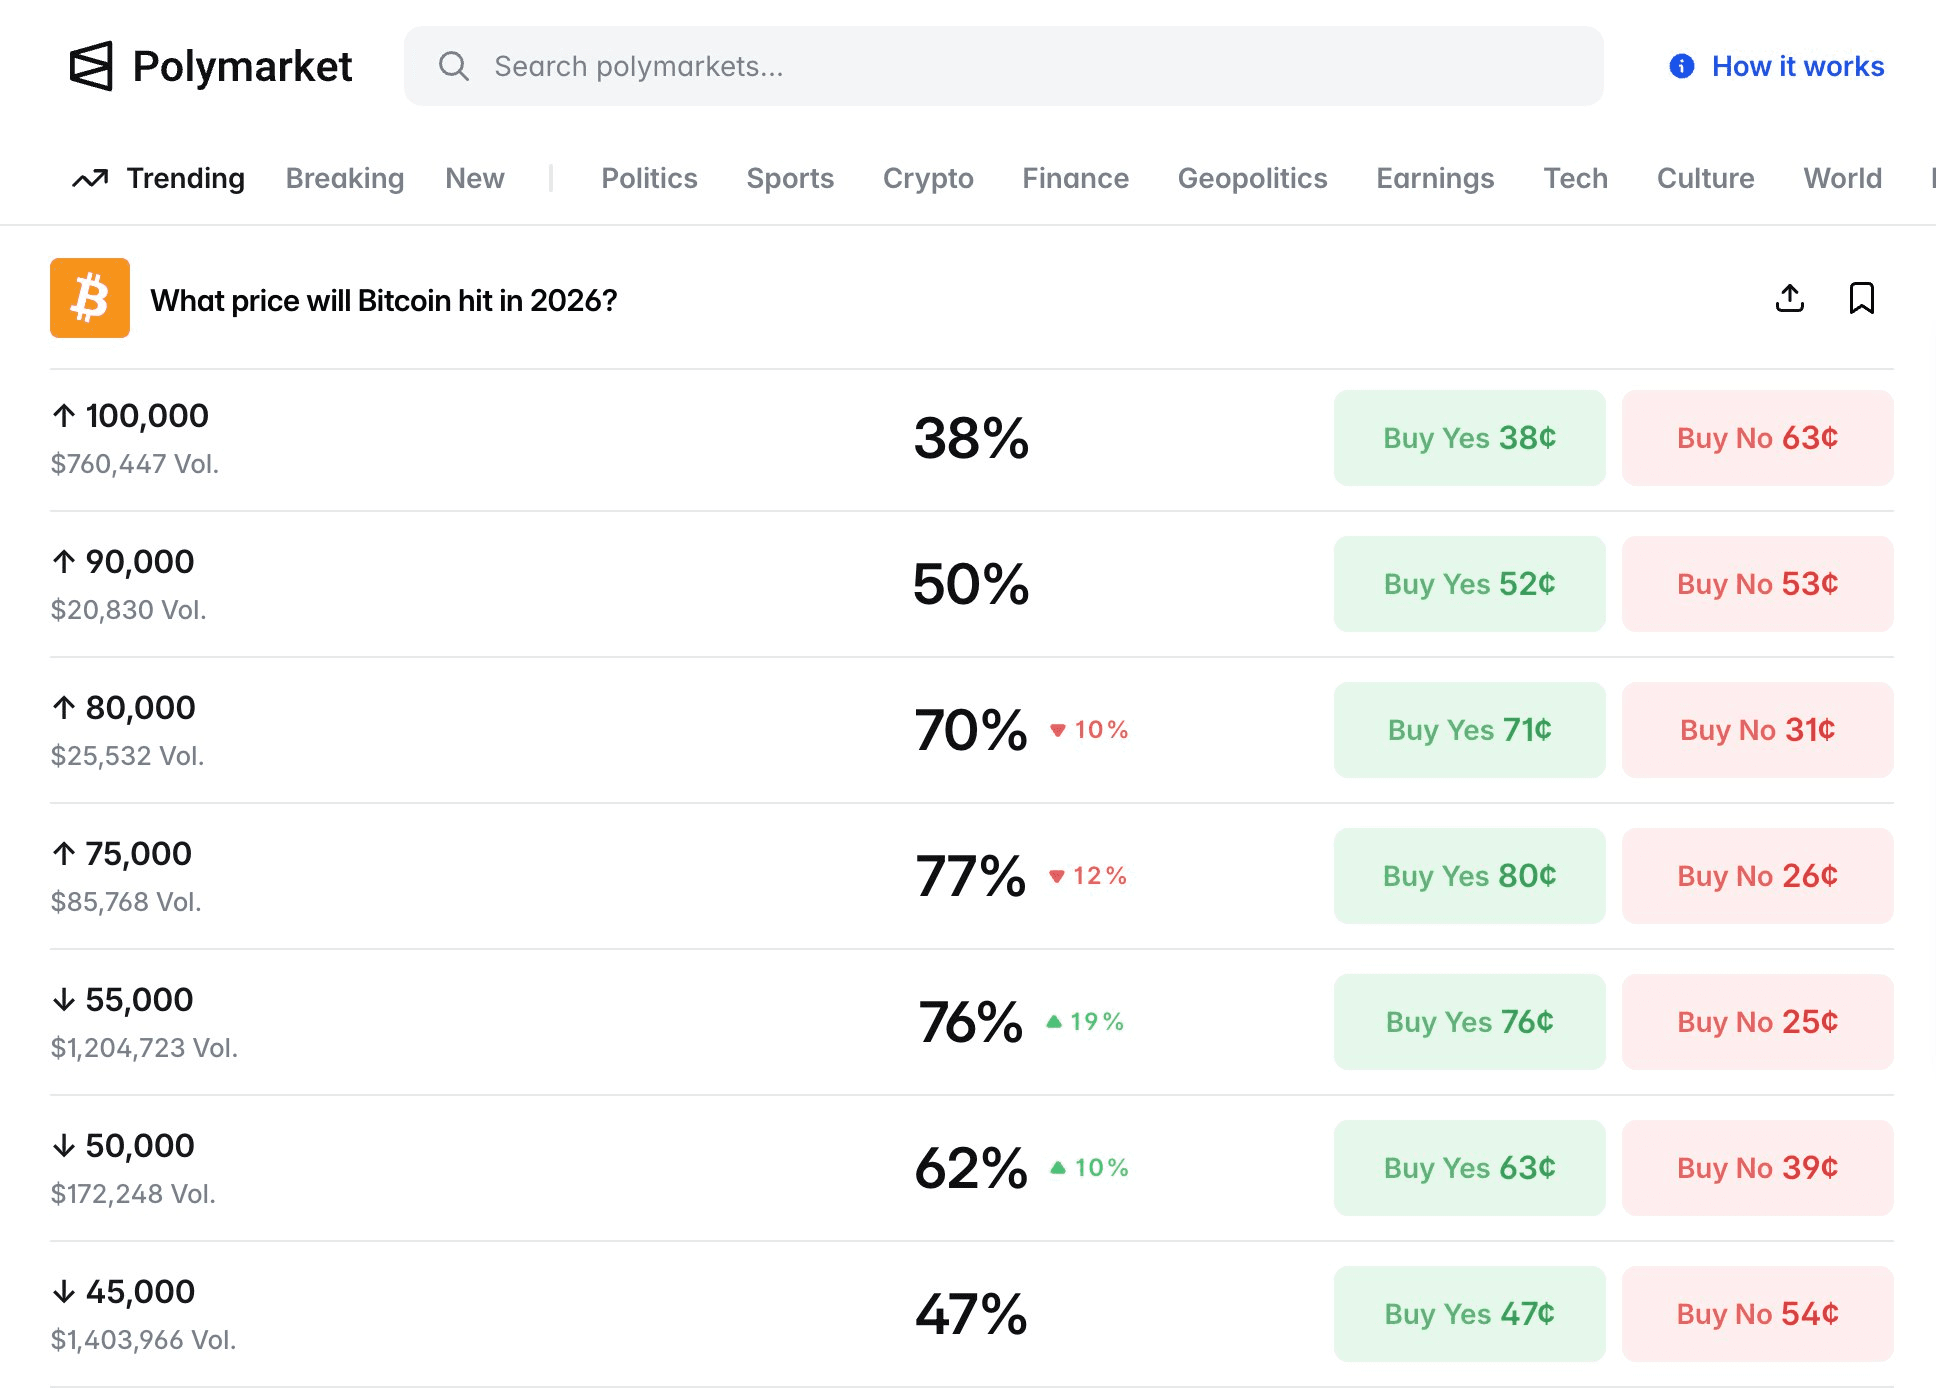Click the info icon beside How it works
Screen dimensions: 1936x1388
[x=1682, y=66]
